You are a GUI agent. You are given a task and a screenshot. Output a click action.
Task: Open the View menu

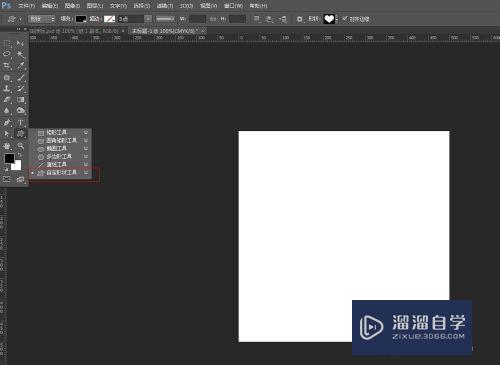[x=208, y=6]
